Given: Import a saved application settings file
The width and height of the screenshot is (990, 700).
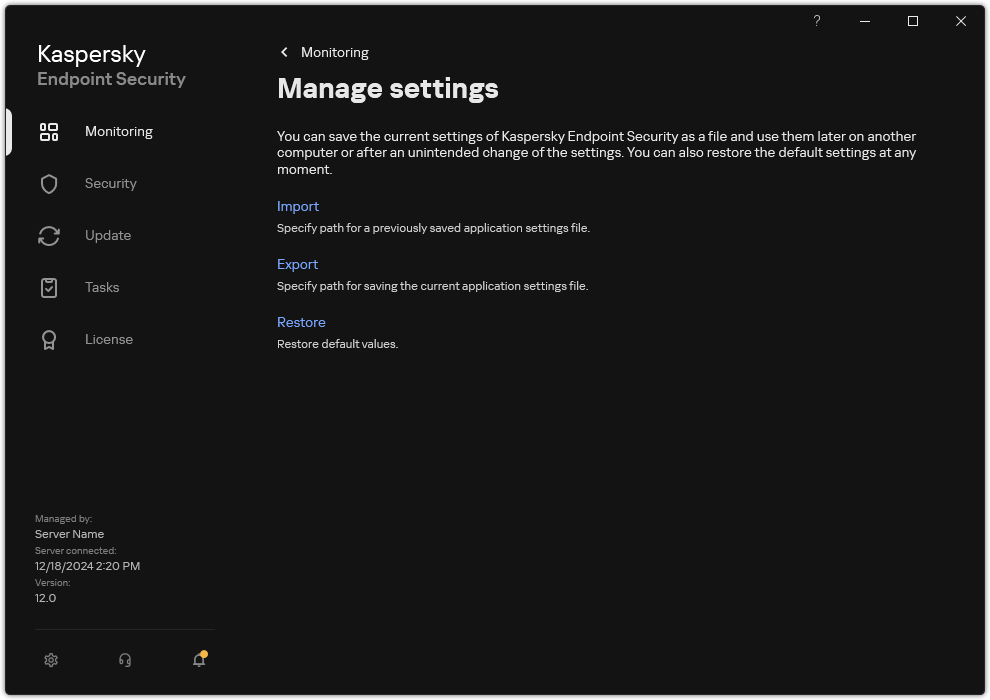Looking at the screenshot, I should [x=298, y=206].
